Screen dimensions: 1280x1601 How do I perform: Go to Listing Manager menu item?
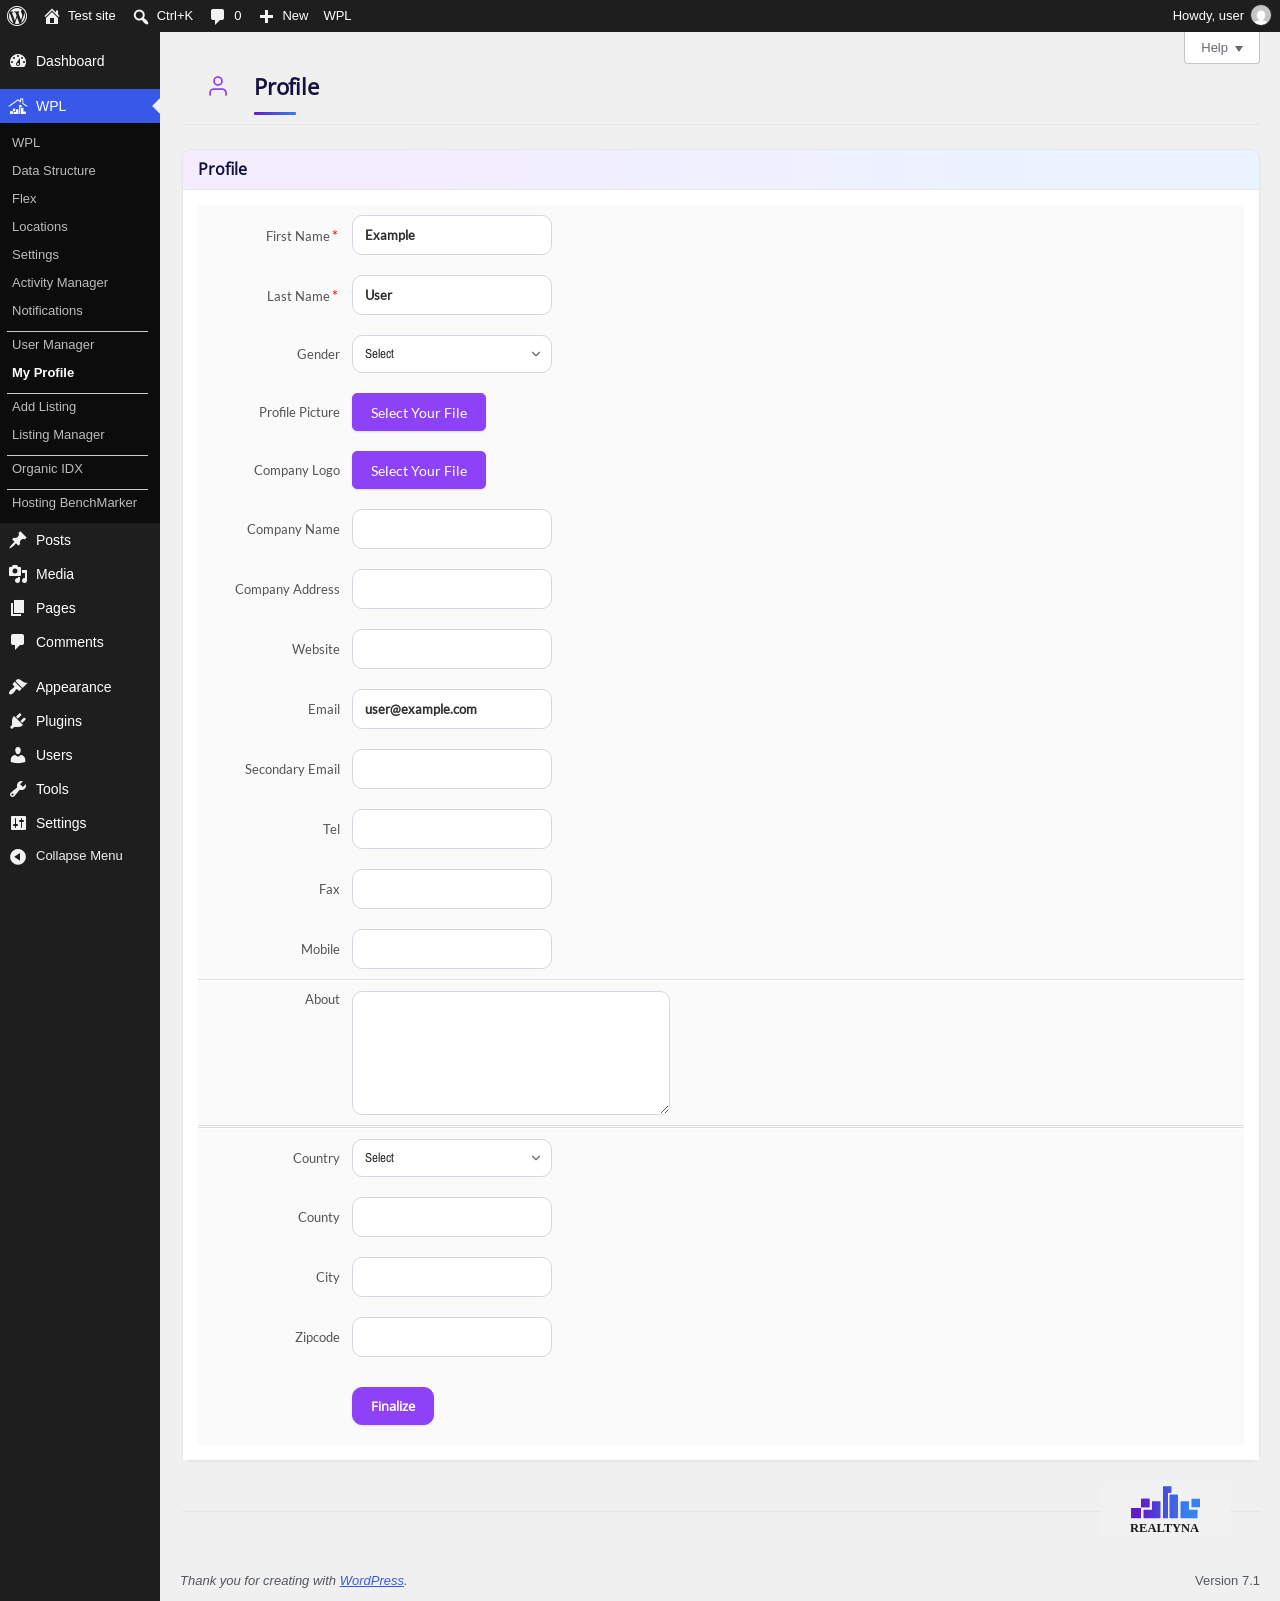pyautogui.click(x=58, y=435)
